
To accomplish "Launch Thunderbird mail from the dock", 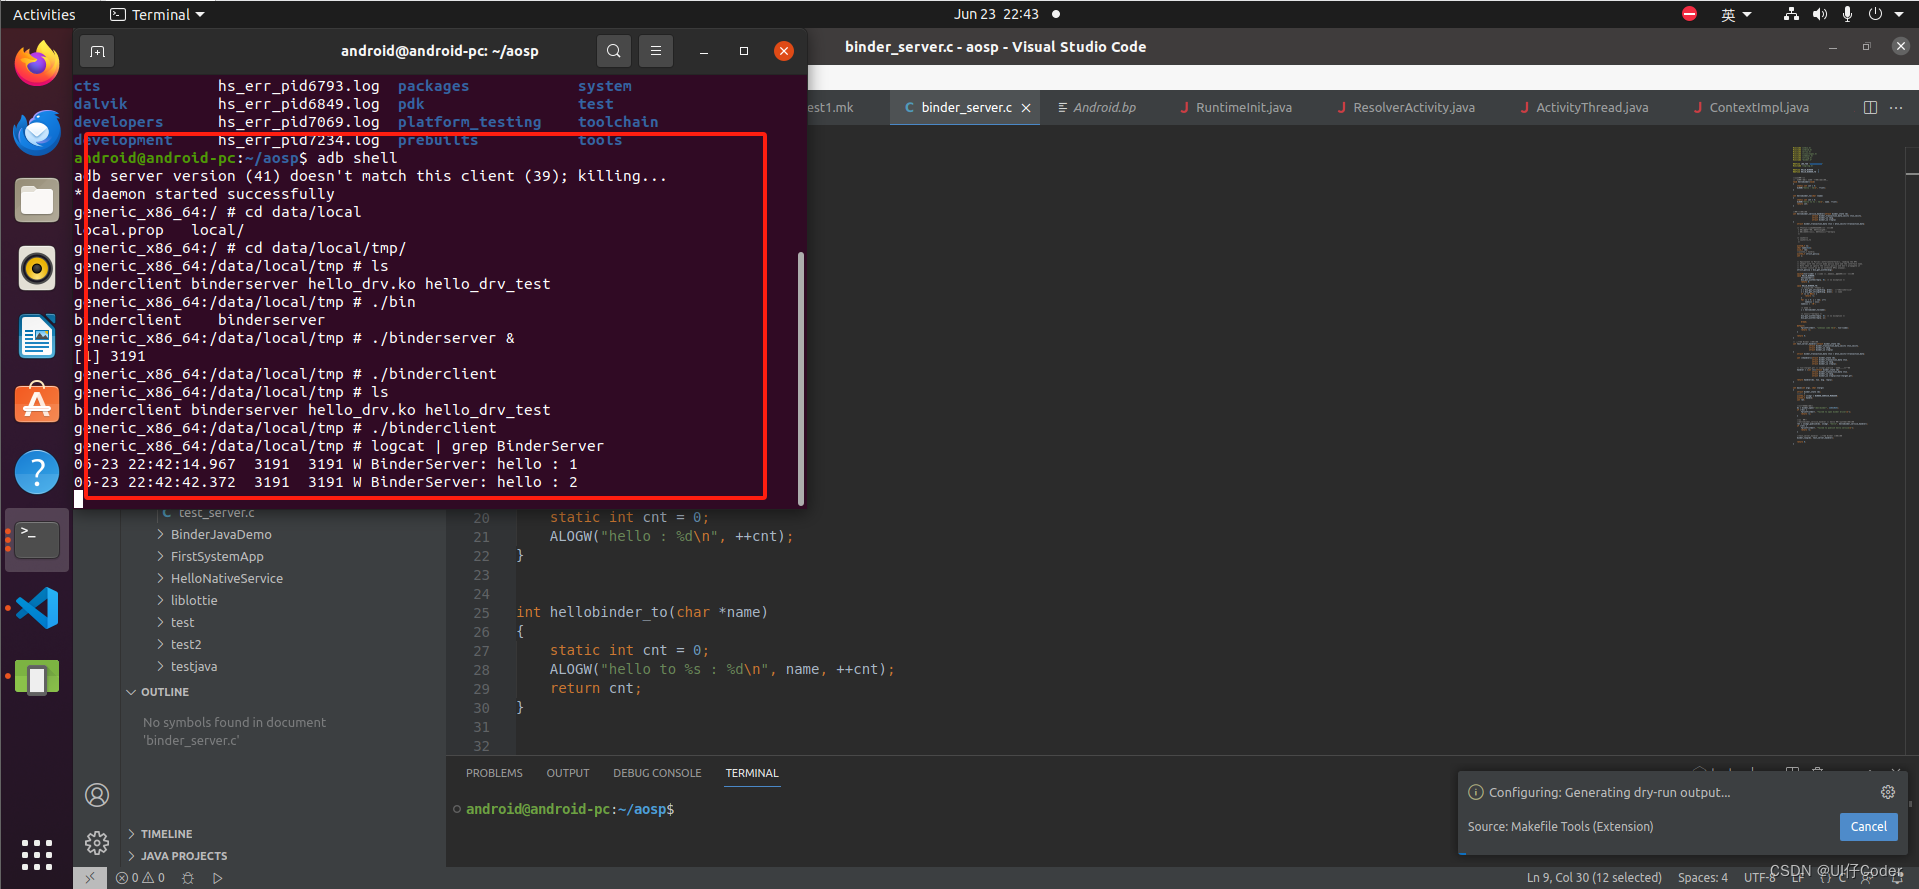I will point(37,132).
